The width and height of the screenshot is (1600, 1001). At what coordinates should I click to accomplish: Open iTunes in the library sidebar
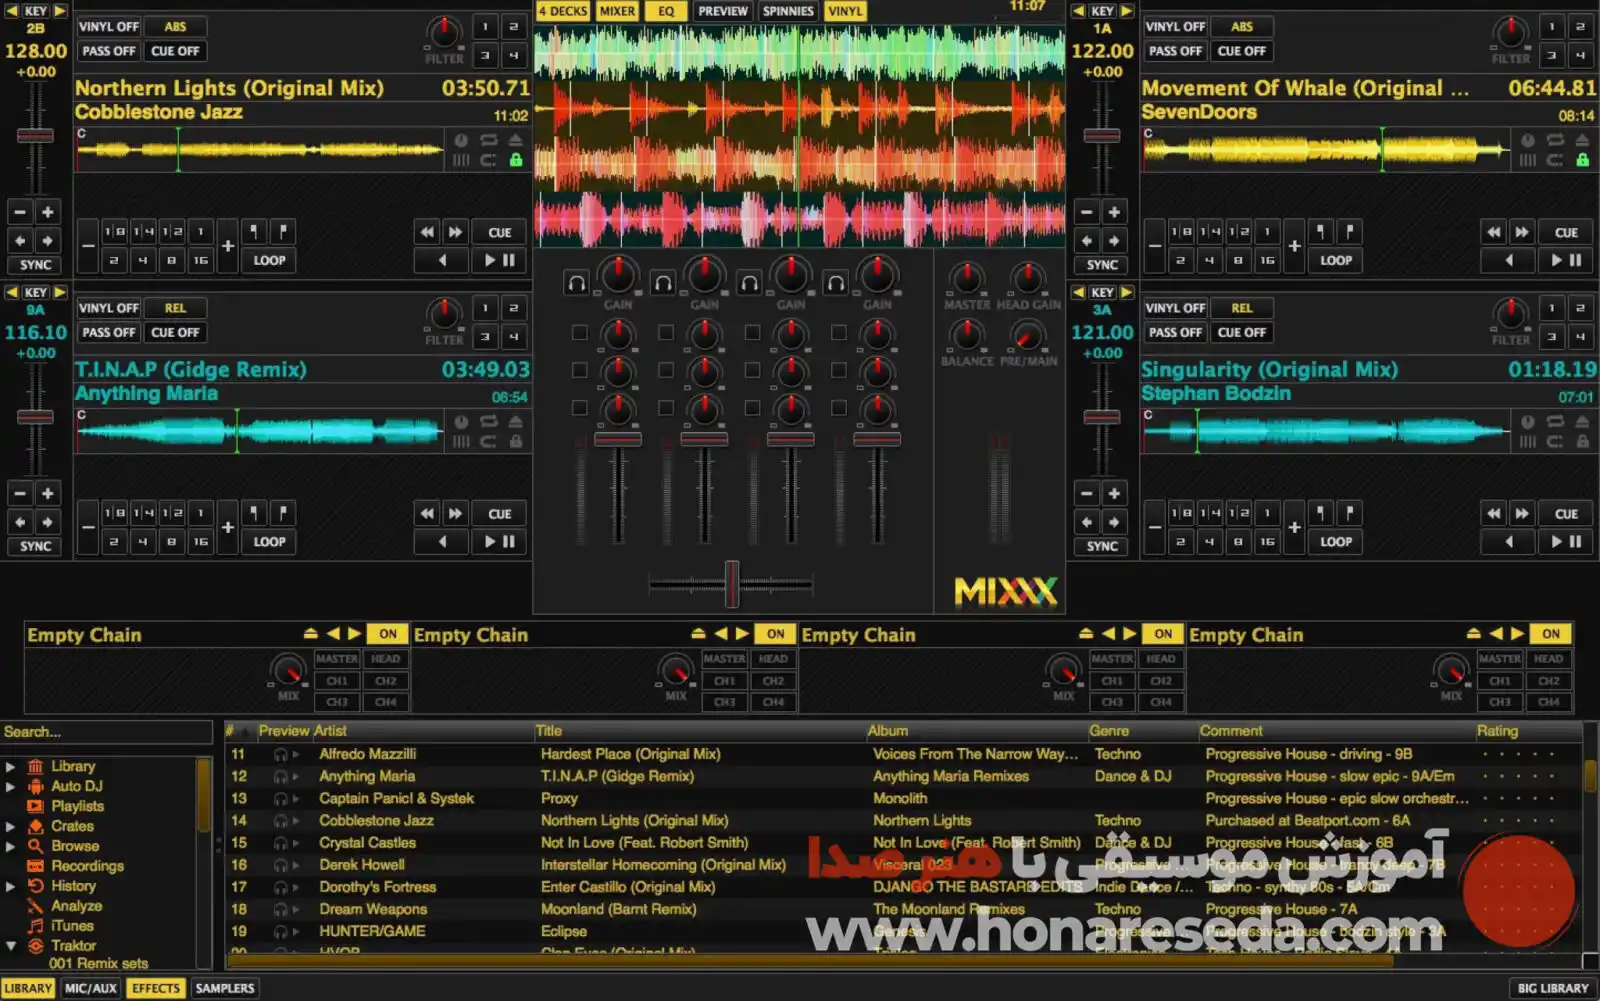(72, 926)
